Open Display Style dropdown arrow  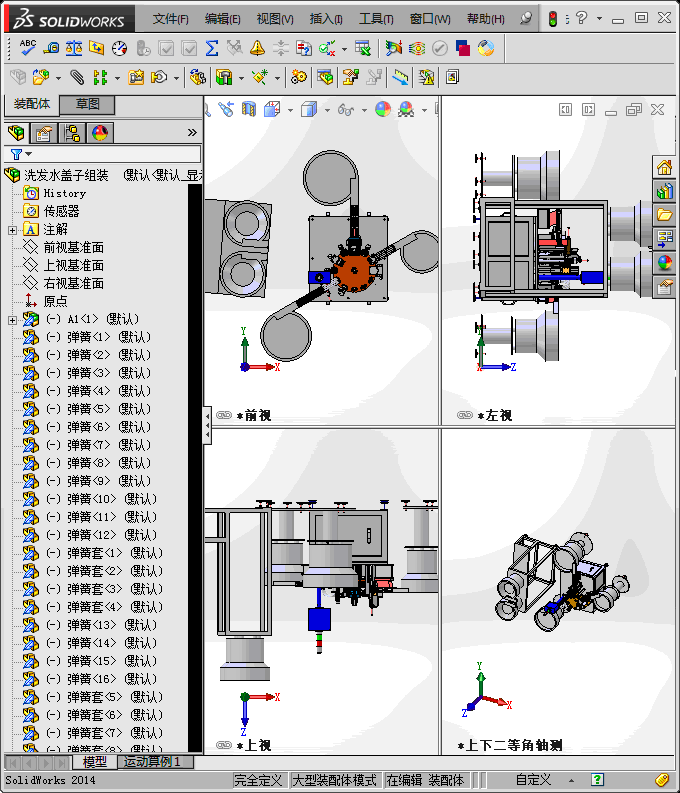click(x=328, y=110)
